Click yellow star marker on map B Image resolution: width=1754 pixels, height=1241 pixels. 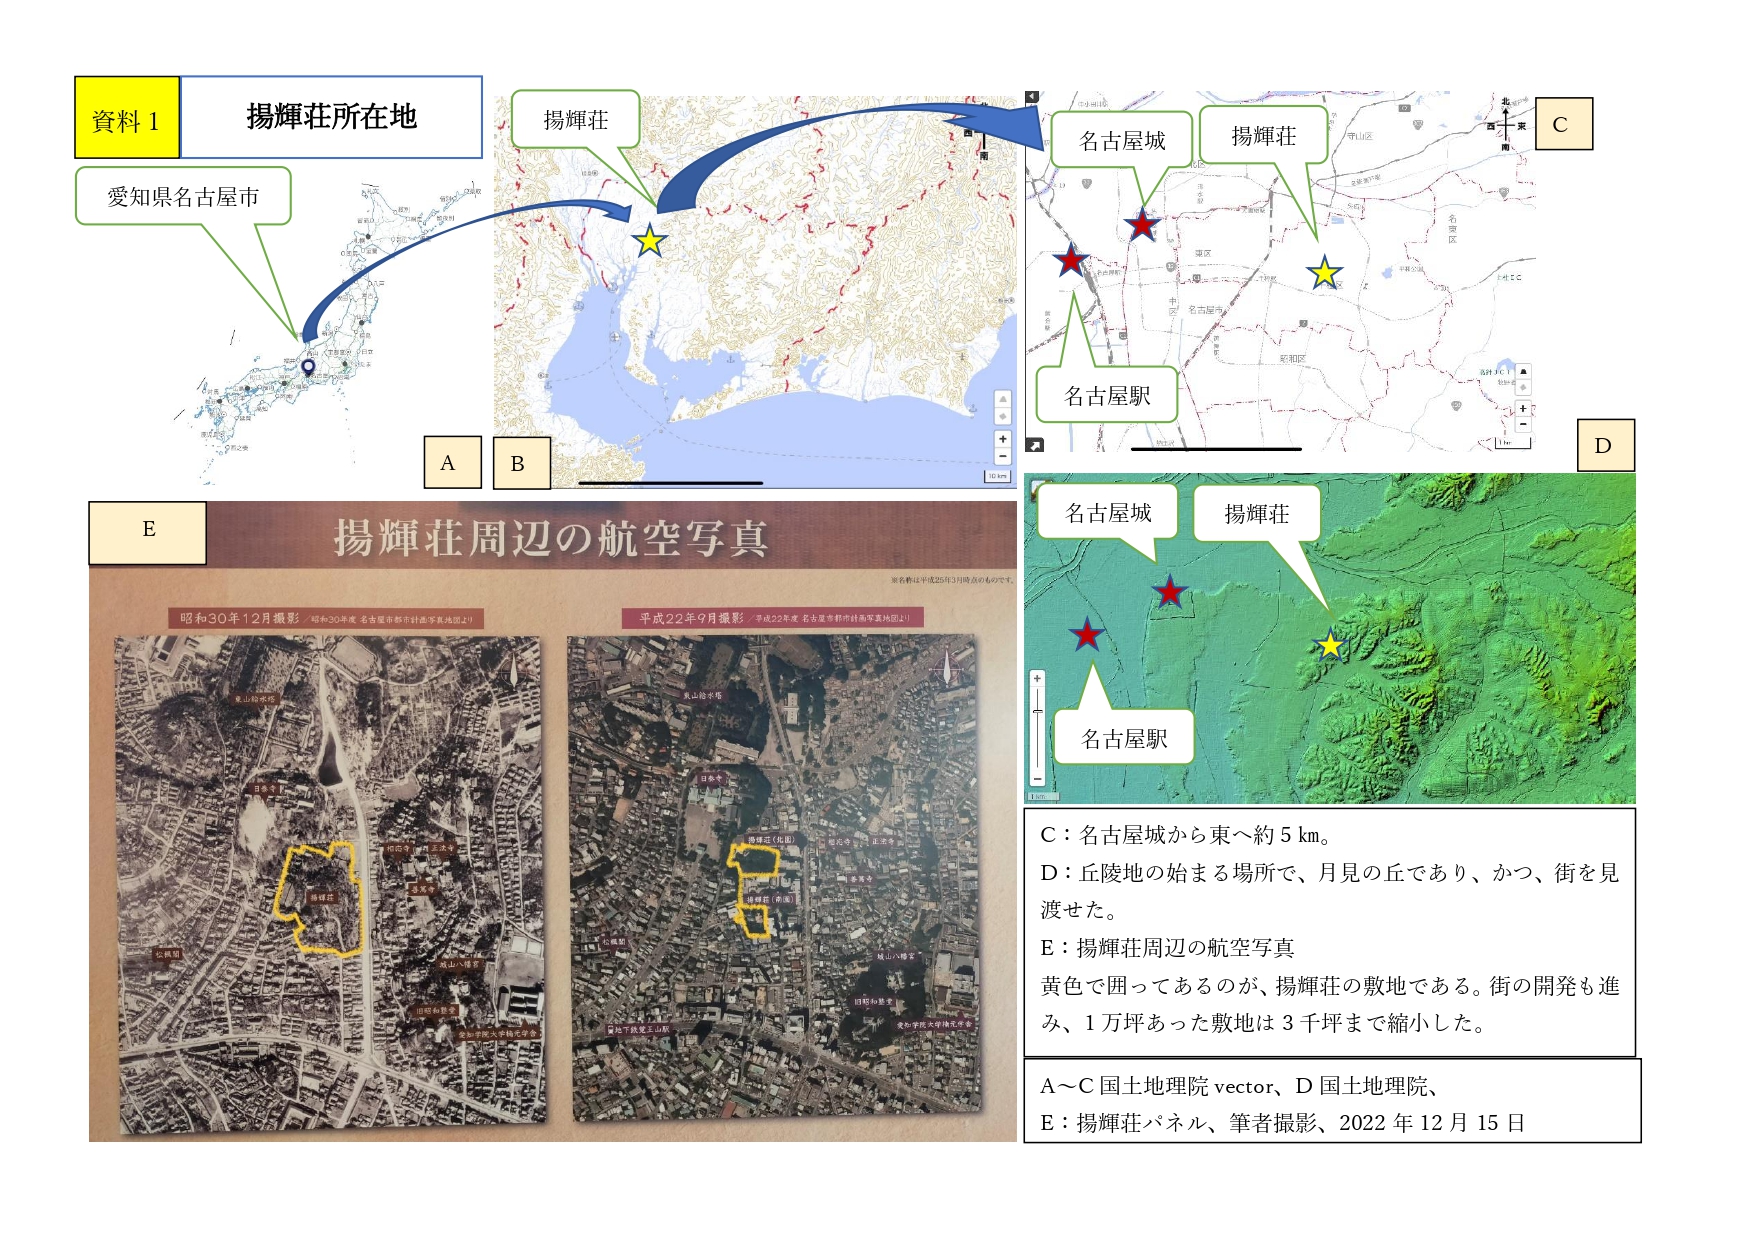click(x=650, y=240)
